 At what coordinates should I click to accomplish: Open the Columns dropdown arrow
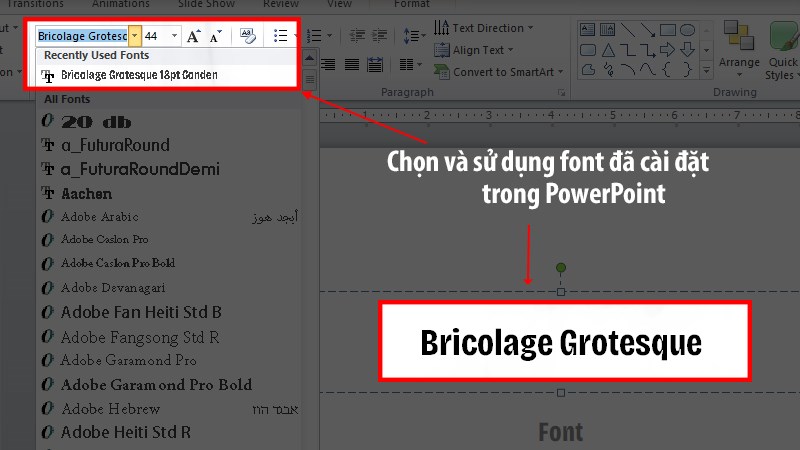[419, 64]
